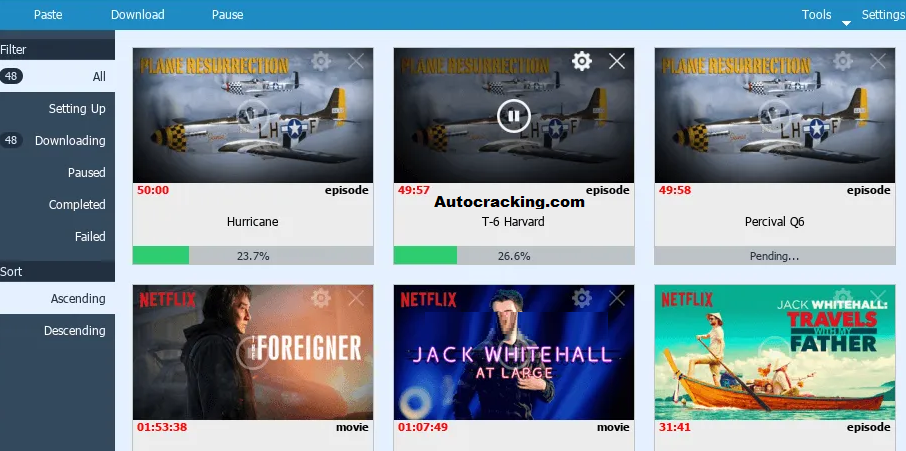The height and width of the screenshot is (451, 906).
Task: Open gear settings on Percival Q6 card
Action: coord(843,61)
